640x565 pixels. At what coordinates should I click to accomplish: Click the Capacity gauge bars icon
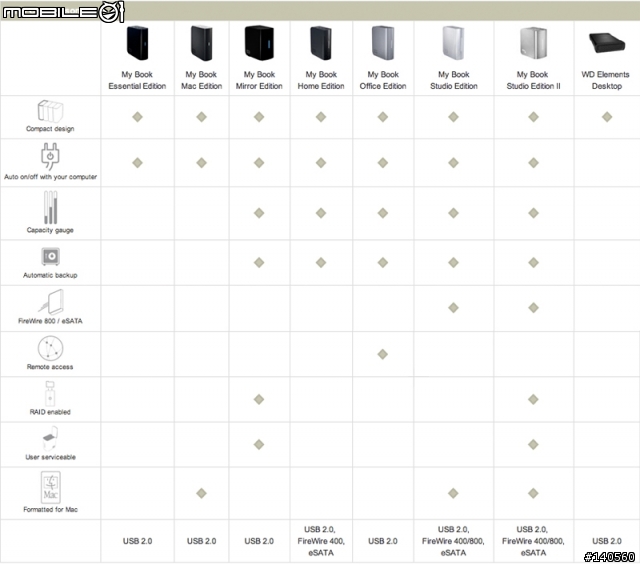point(51,207)
